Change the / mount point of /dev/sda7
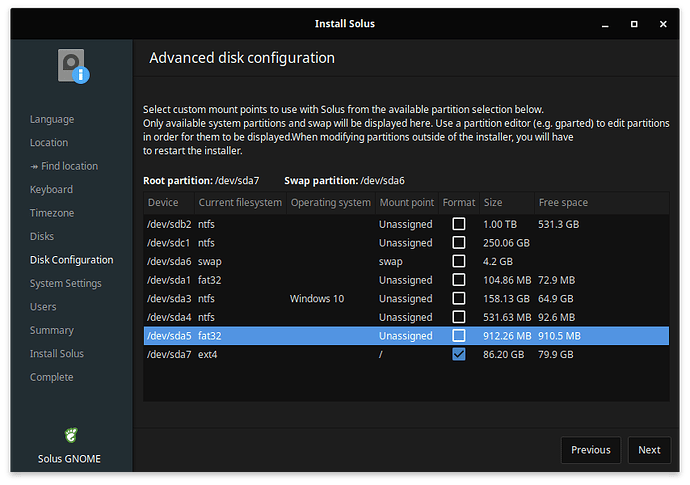 [x=381, y=354]
